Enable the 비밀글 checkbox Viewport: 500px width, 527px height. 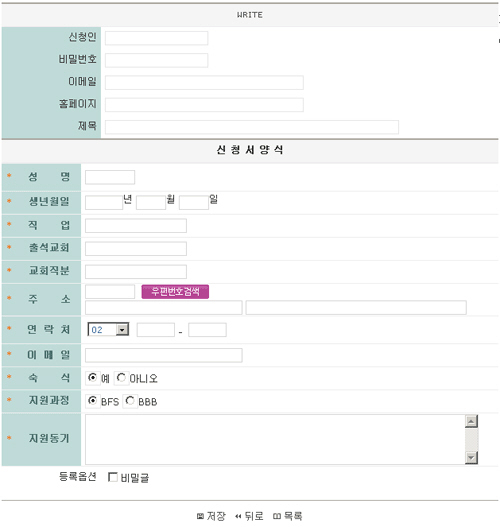113,477
